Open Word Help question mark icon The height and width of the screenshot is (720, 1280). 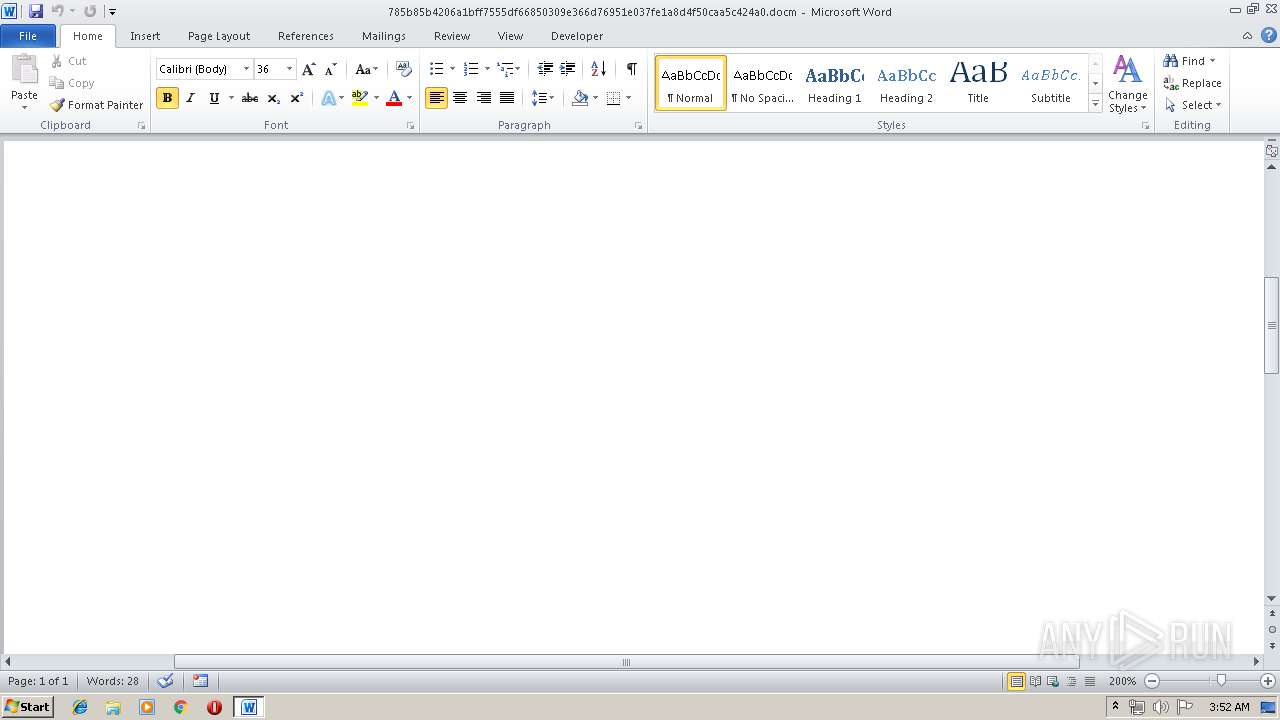point(1269,36)
